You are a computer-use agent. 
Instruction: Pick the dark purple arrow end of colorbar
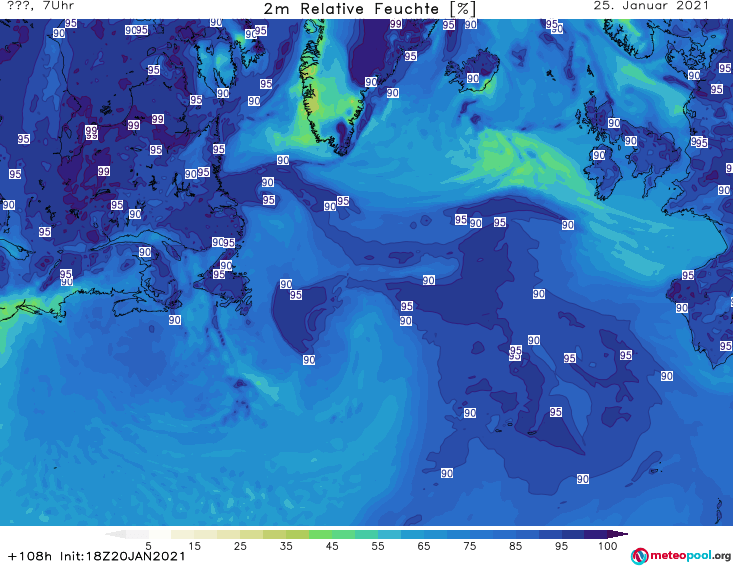(x=619, y=534)
